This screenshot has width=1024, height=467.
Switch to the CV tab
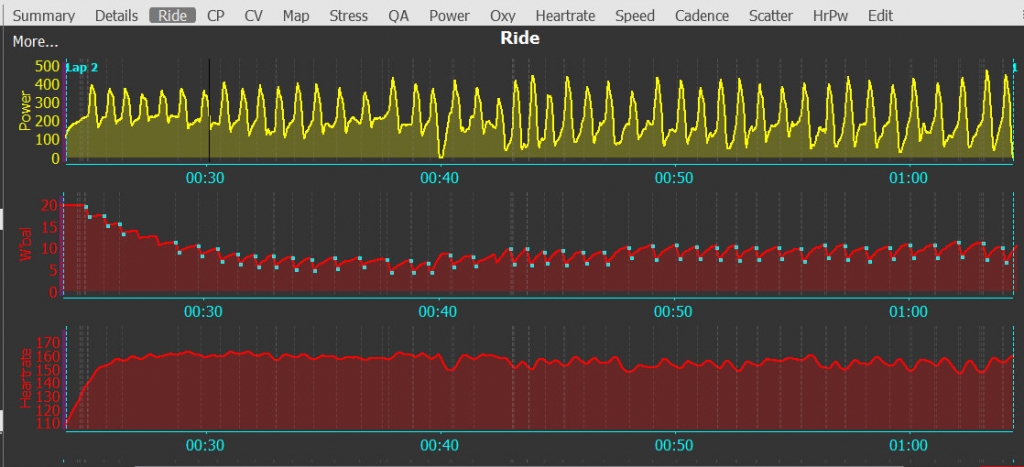(254, 16)
